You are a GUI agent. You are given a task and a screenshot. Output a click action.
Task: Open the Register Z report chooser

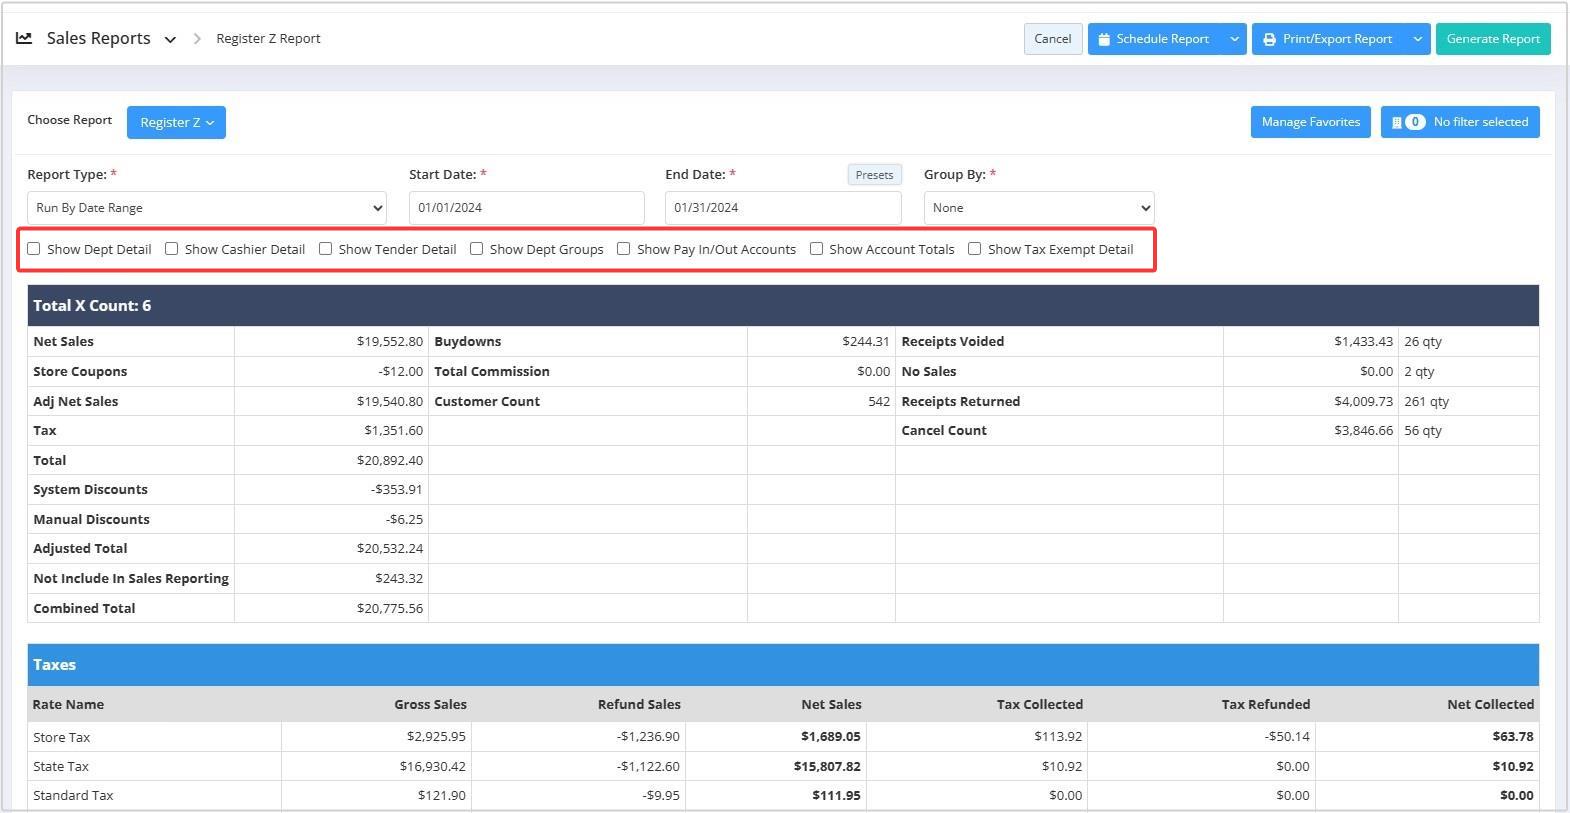[176, 122]
